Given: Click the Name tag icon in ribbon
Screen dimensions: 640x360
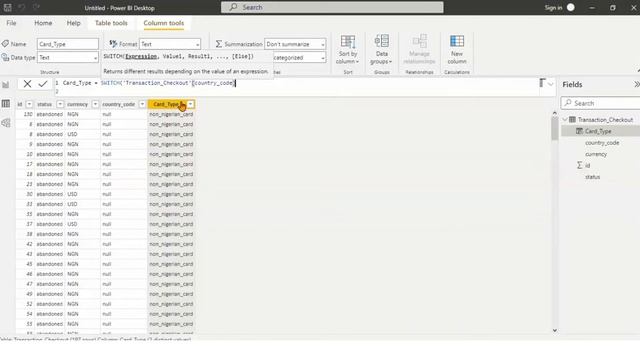Looking at the screenshot, I should point(5,44).
